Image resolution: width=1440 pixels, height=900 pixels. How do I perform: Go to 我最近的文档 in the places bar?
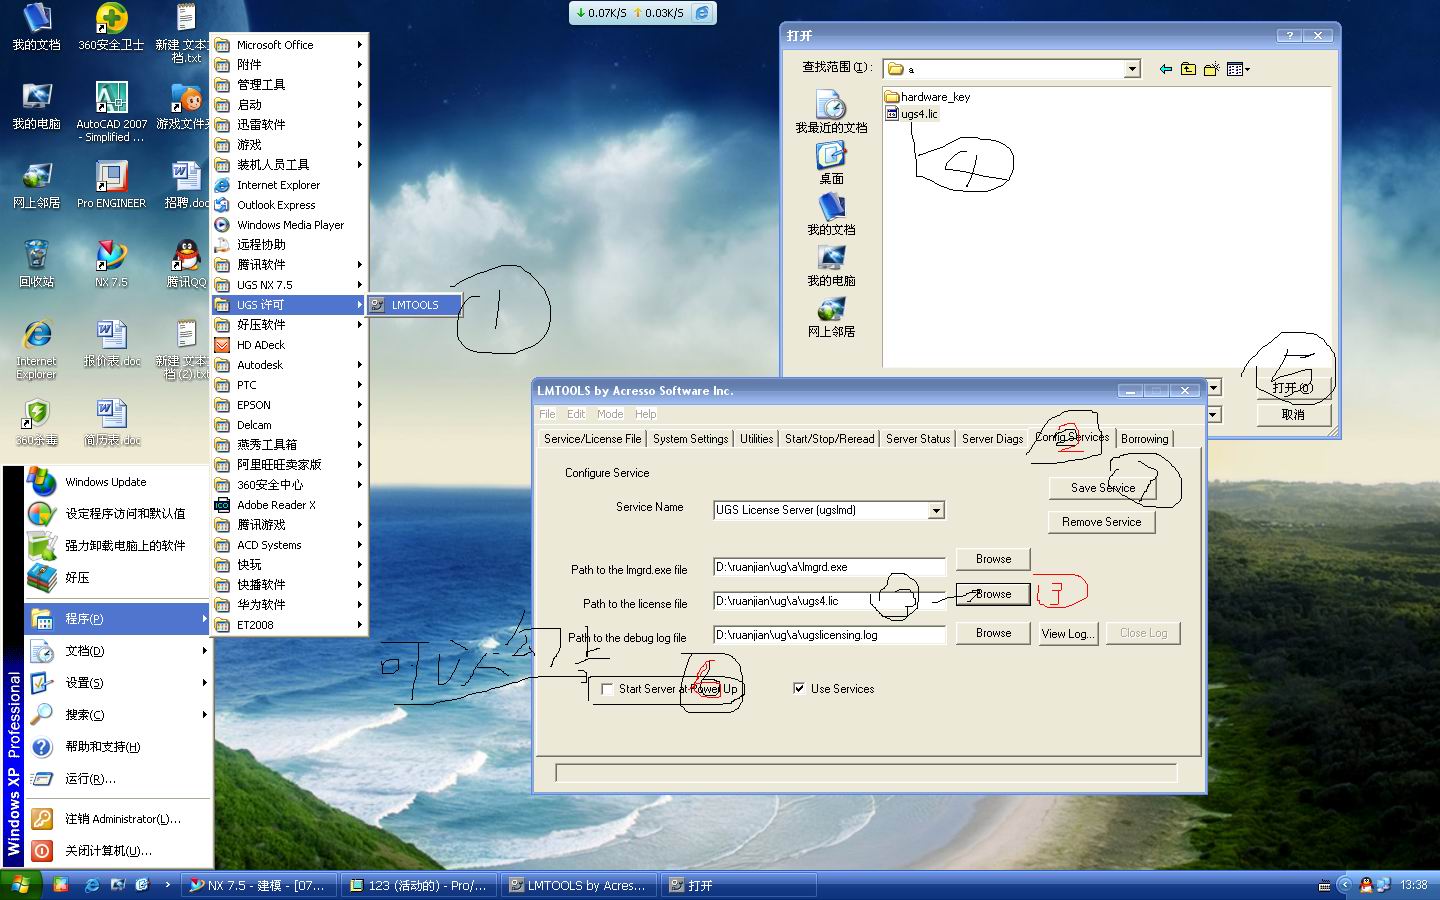click(x=831, y=112)
